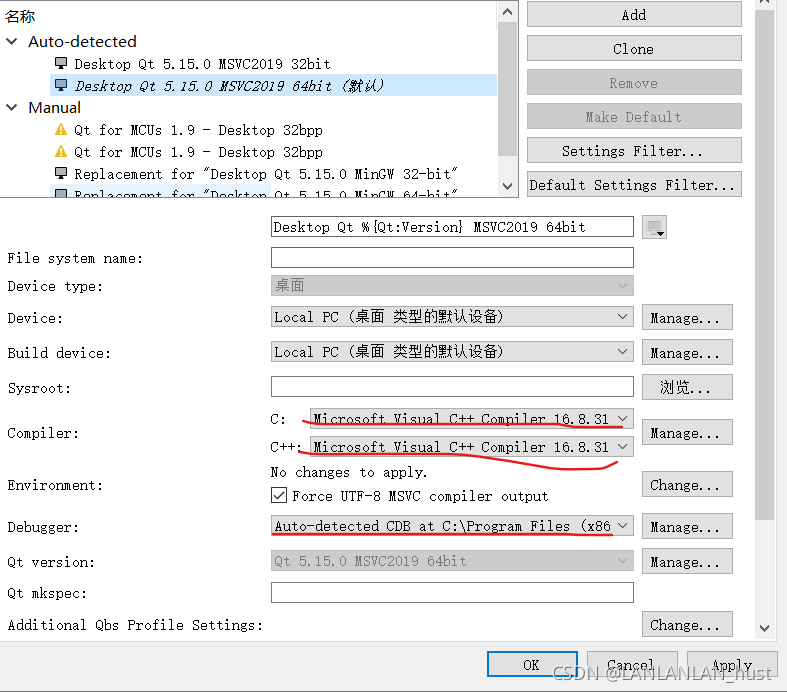Click Change button for Environment

pyautogui.click(x=687, y=485)
